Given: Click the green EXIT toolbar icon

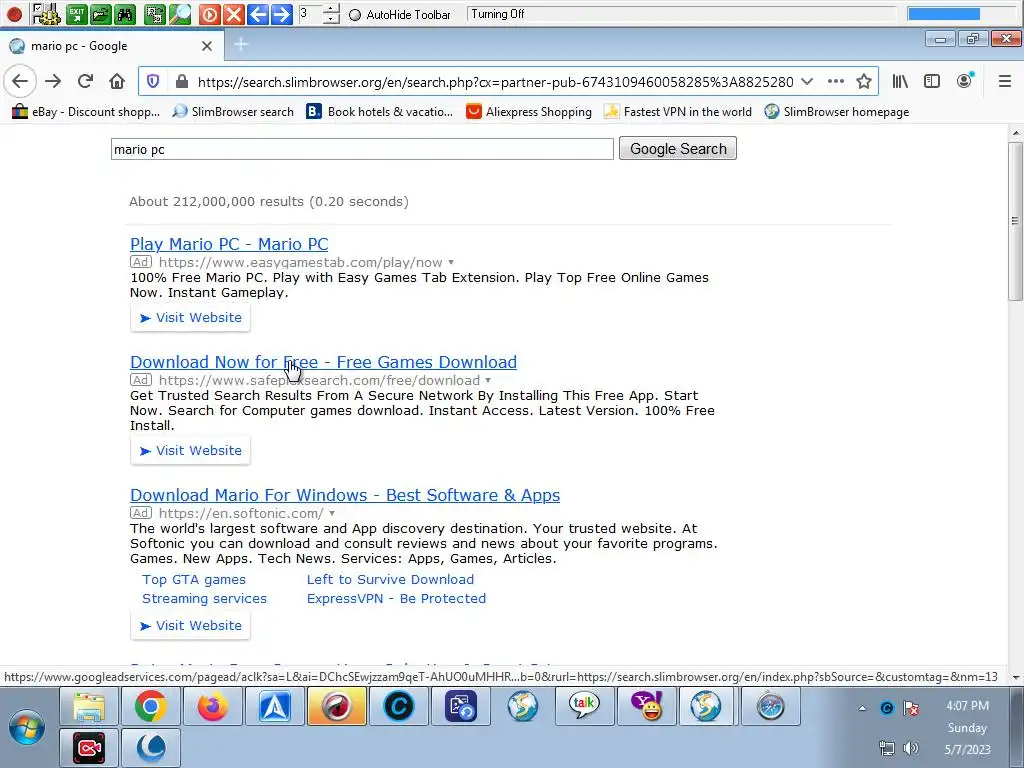Looking at the screenshot, I should tap(76, 14).
